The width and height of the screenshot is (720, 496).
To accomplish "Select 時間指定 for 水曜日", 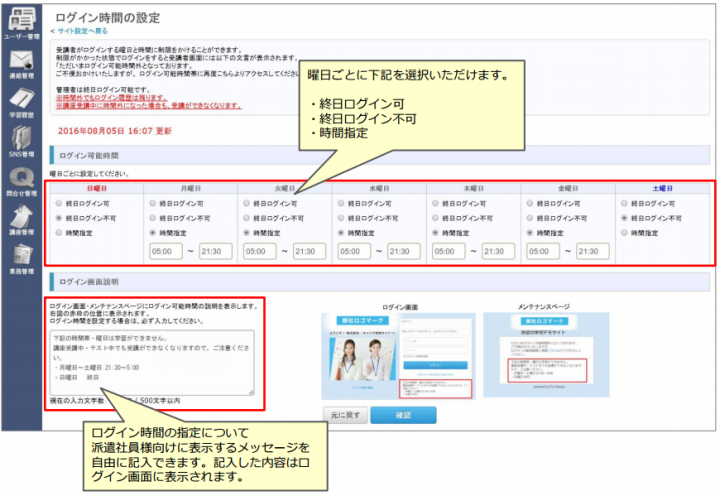I will 341,232.
